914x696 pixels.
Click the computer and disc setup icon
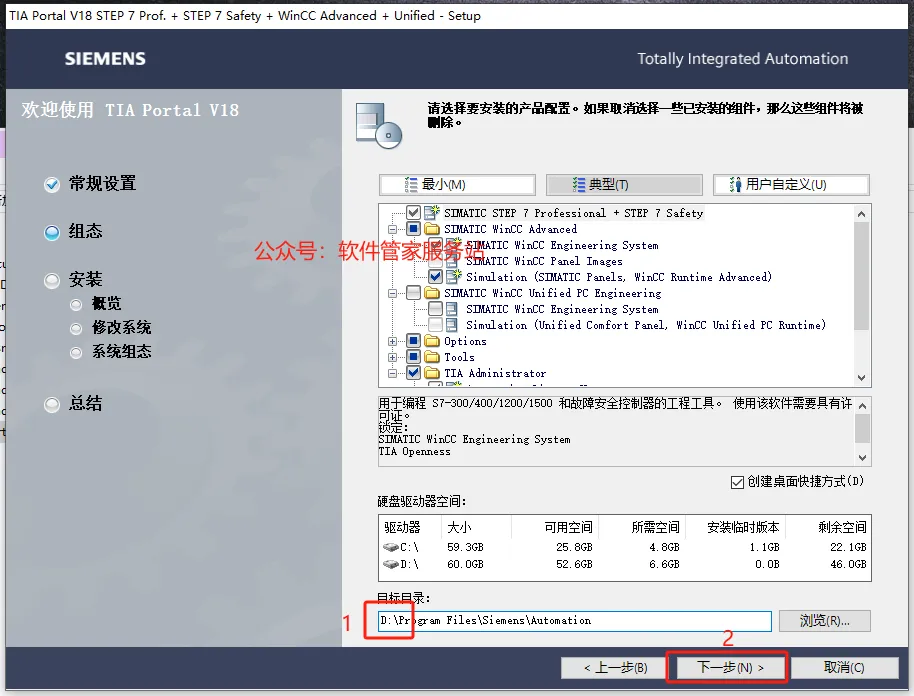[379, 125]
